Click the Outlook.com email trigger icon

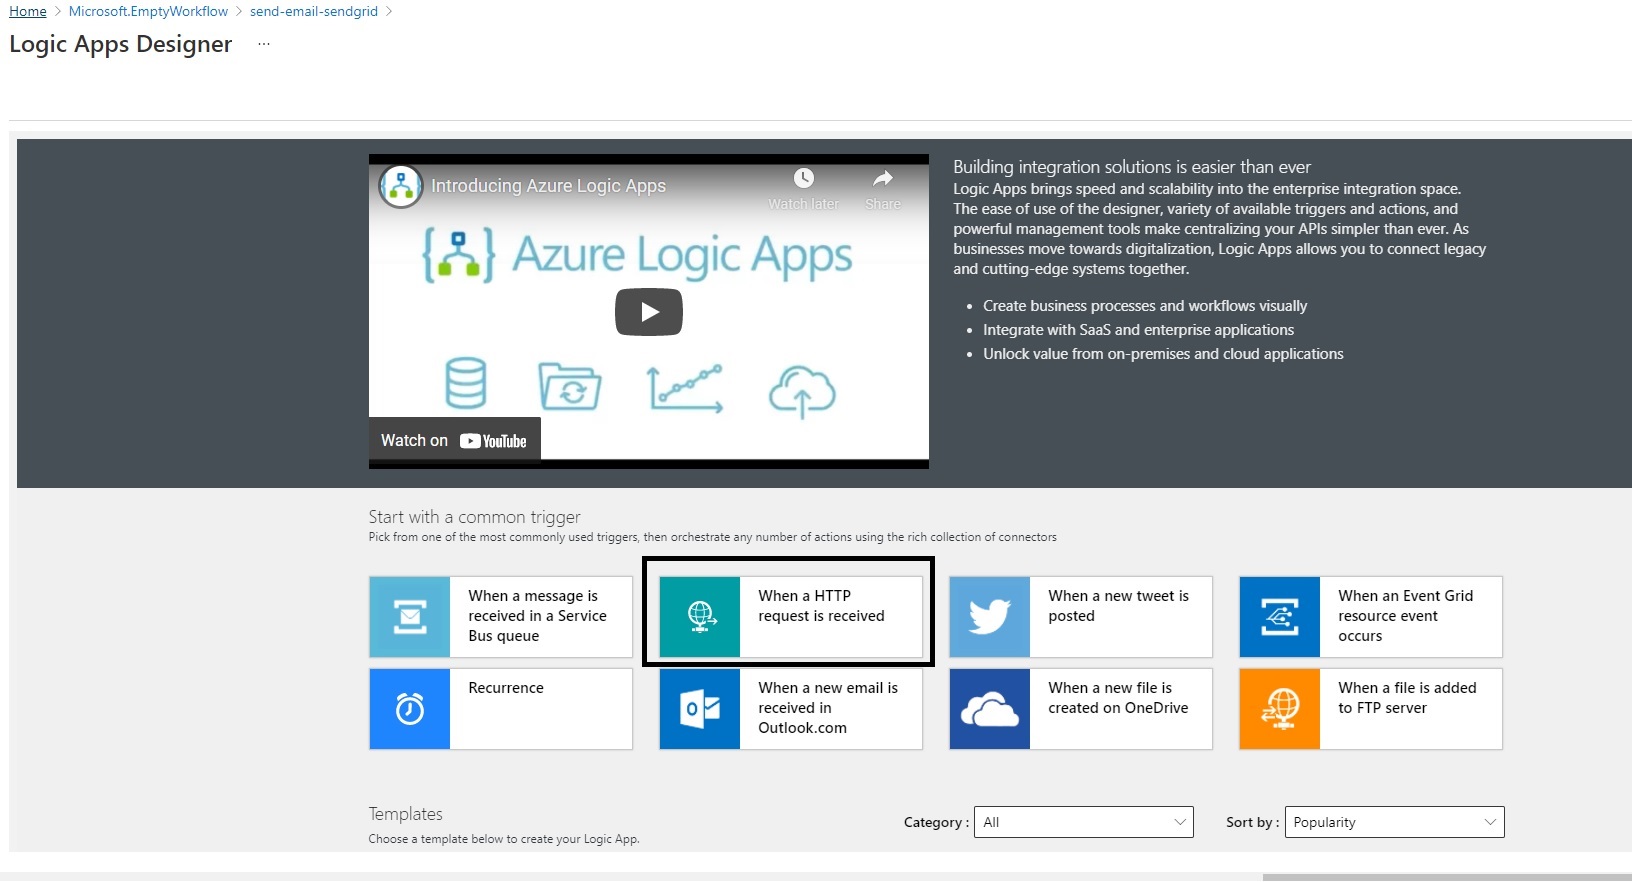(x=700, y=709)
